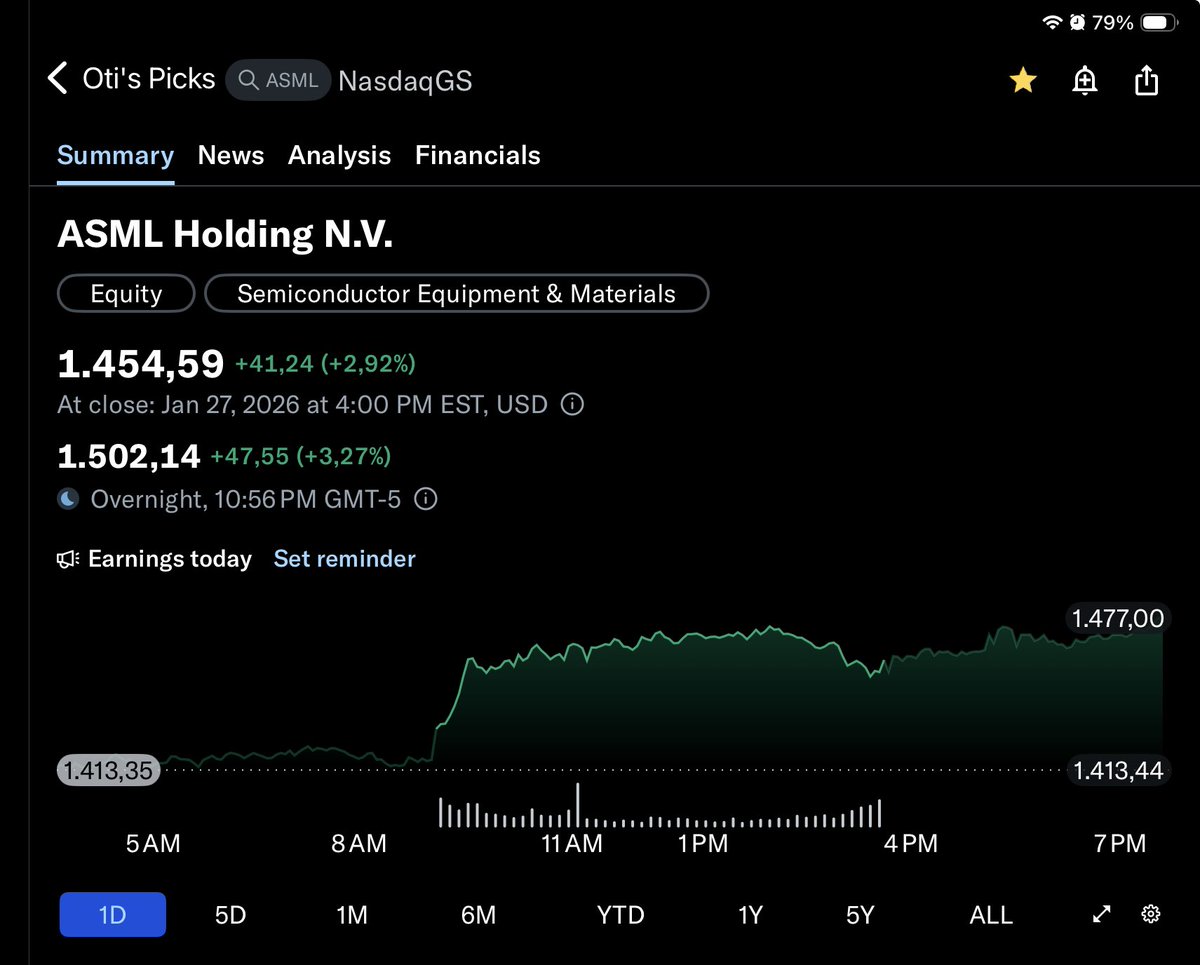Viewport: 1200px width, 965px height.
Task: Select the ALL chart range
Action: [991, 915]
